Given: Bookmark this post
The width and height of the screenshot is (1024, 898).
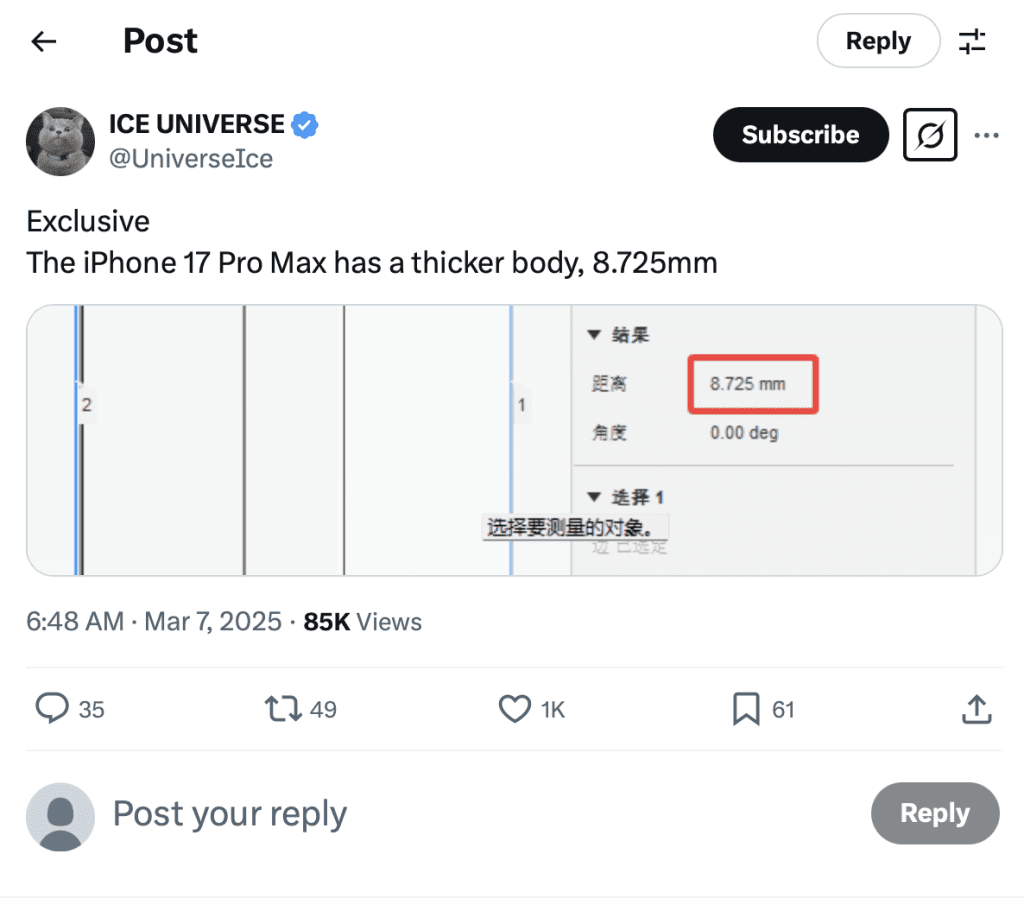Looking at the screenshot, I should 745,709.
